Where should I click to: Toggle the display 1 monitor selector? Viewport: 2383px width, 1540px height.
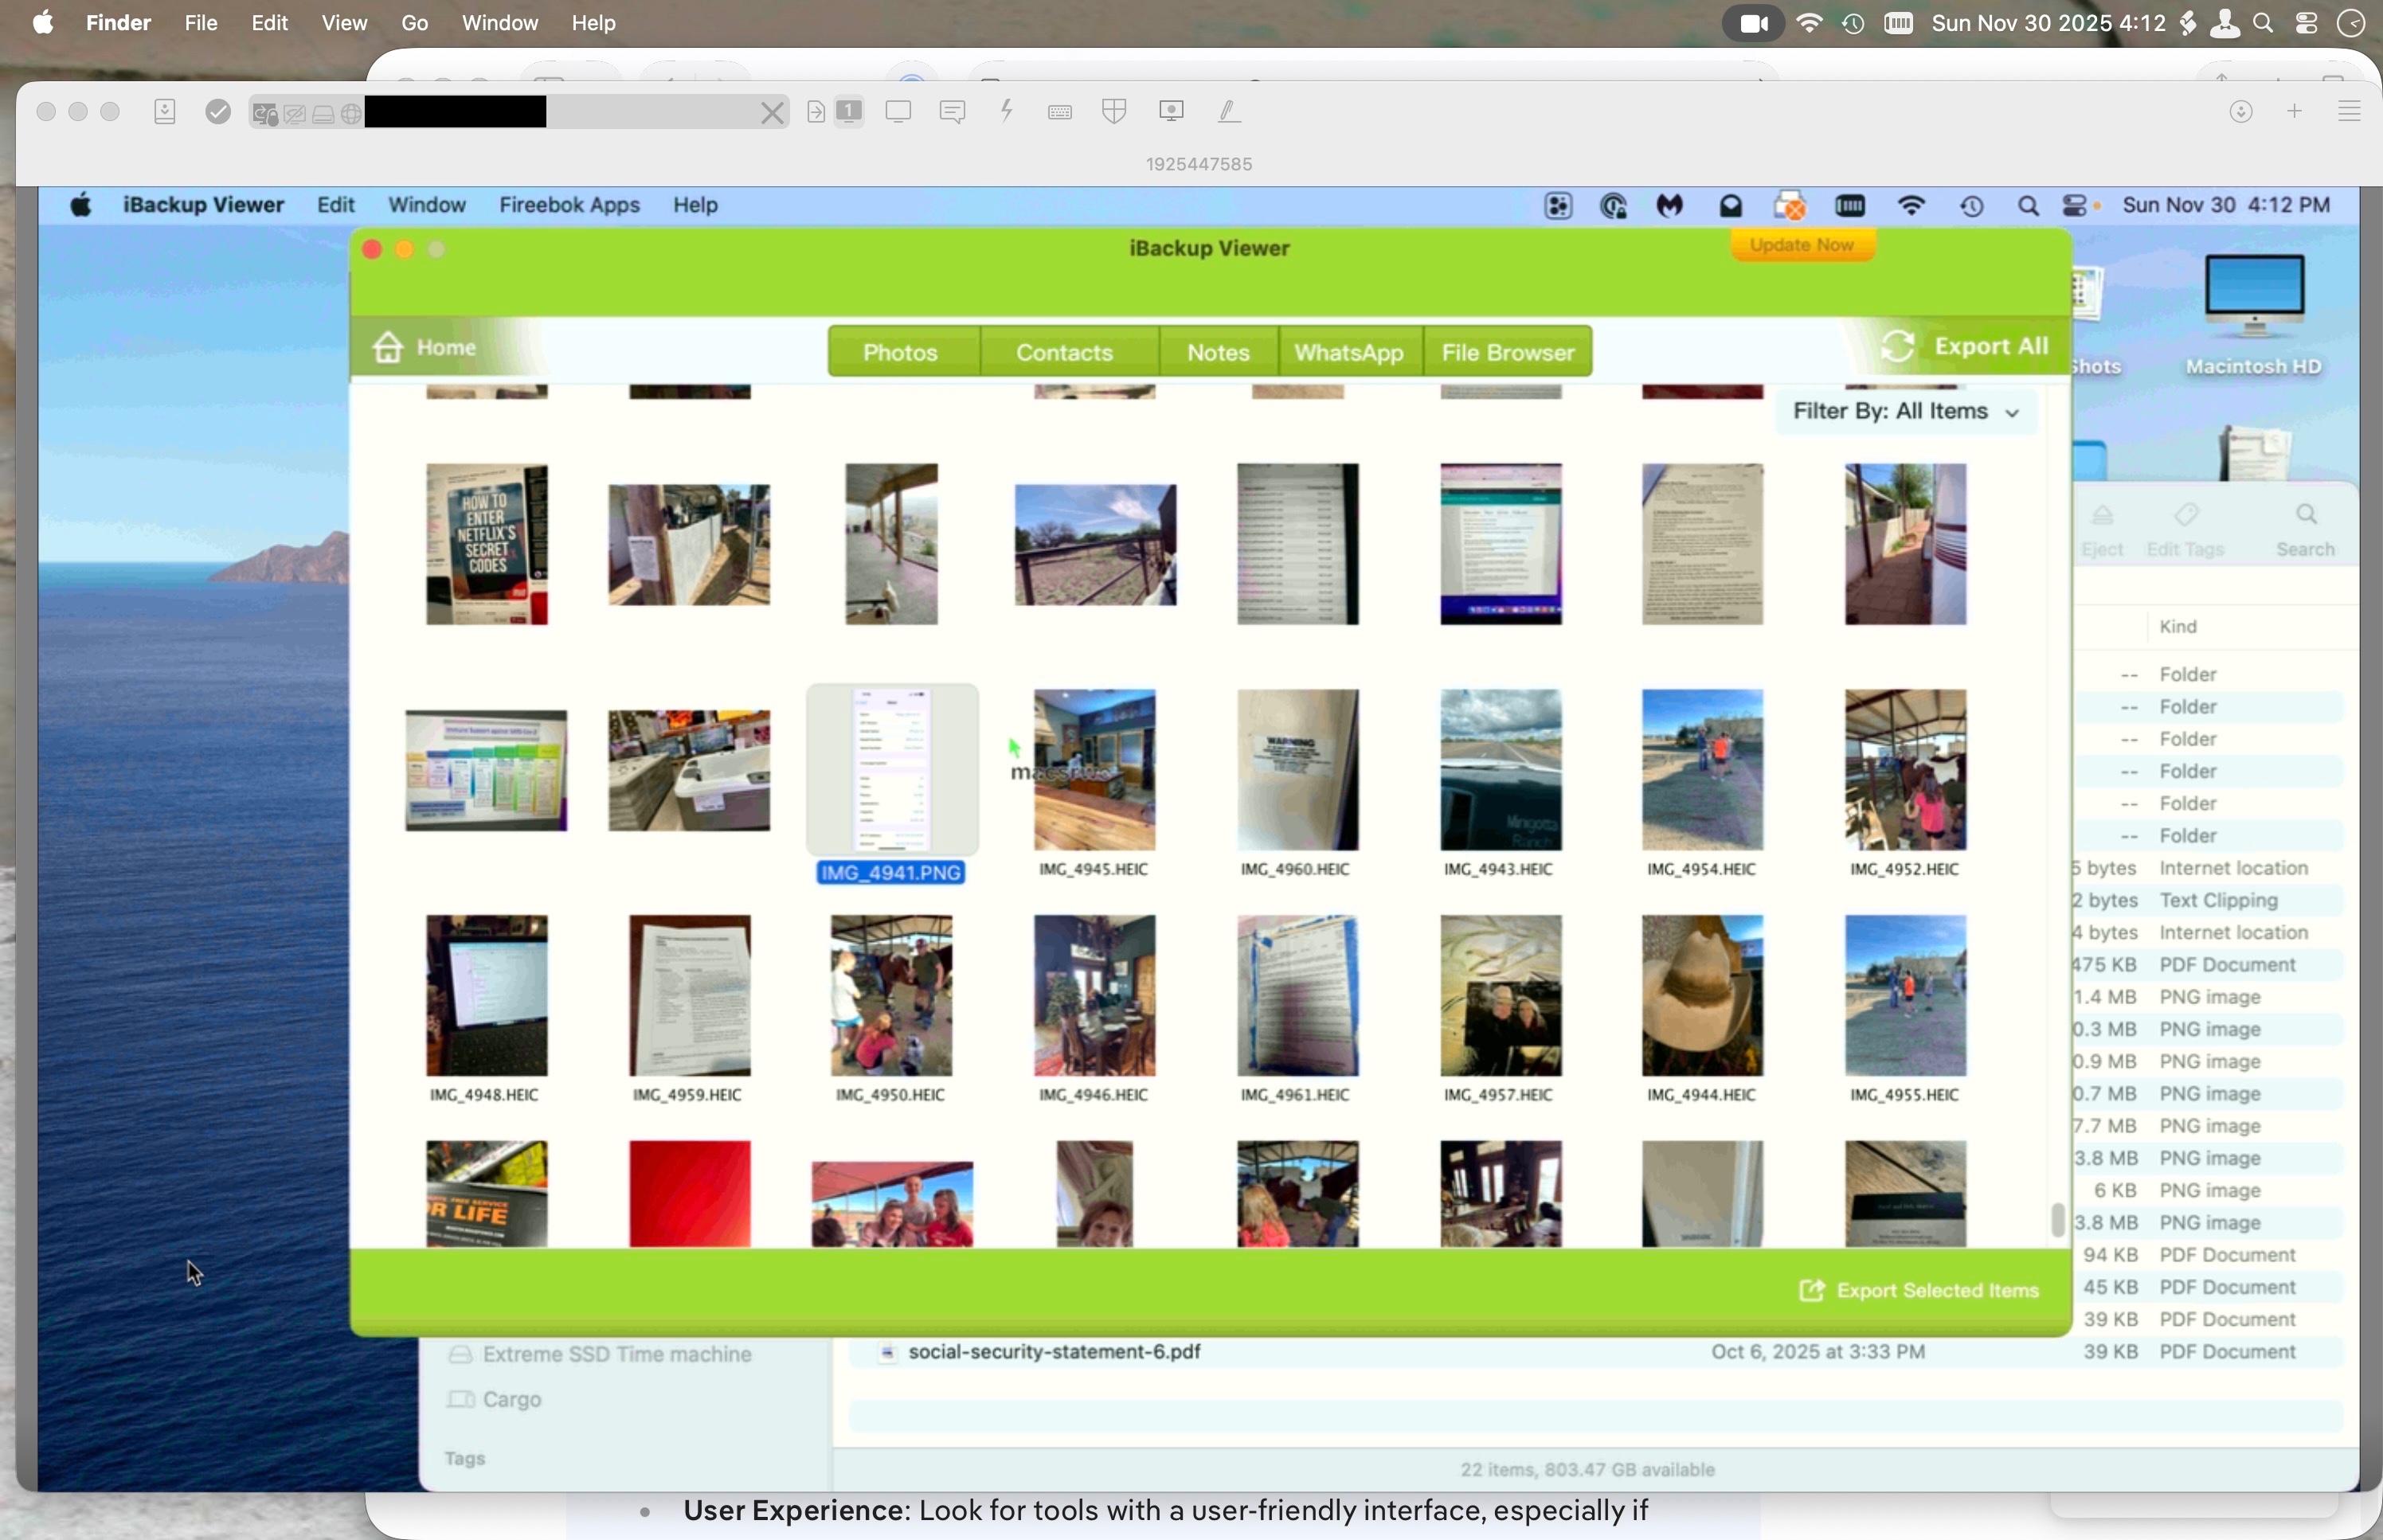tap(849, 111)
